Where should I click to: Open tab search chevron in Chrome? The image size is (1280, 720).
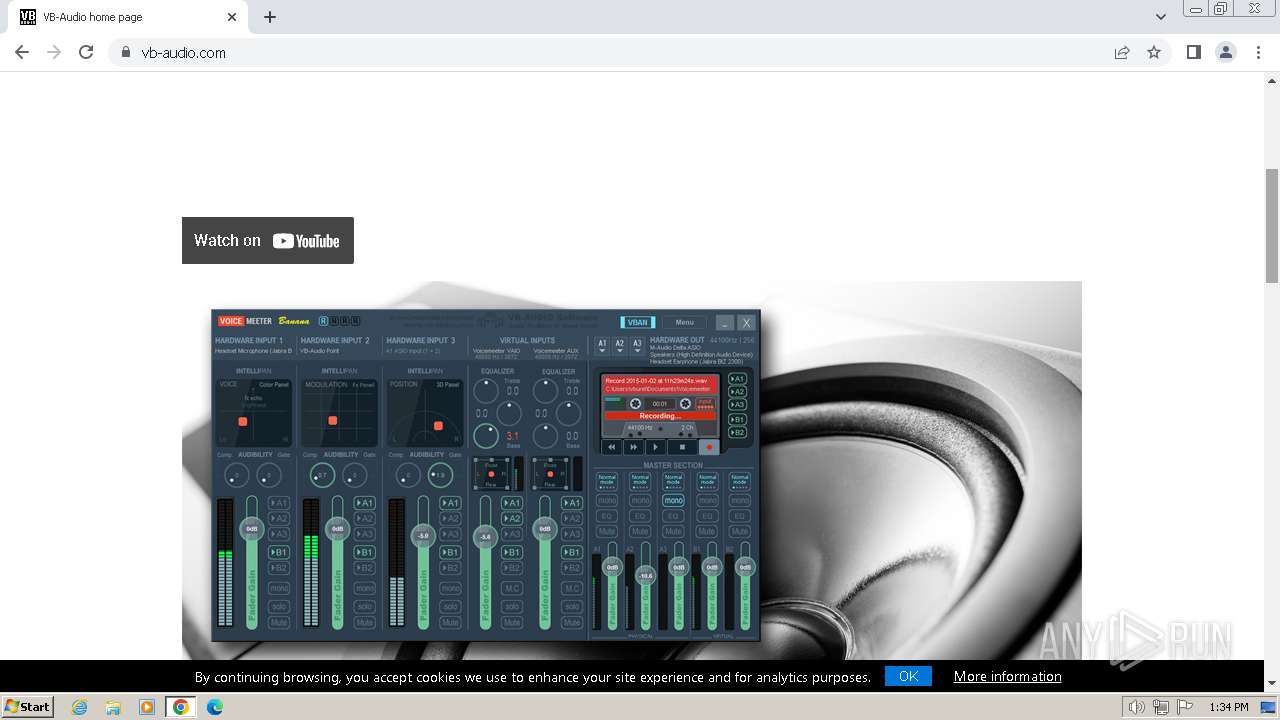click(x=1161, y=17)
